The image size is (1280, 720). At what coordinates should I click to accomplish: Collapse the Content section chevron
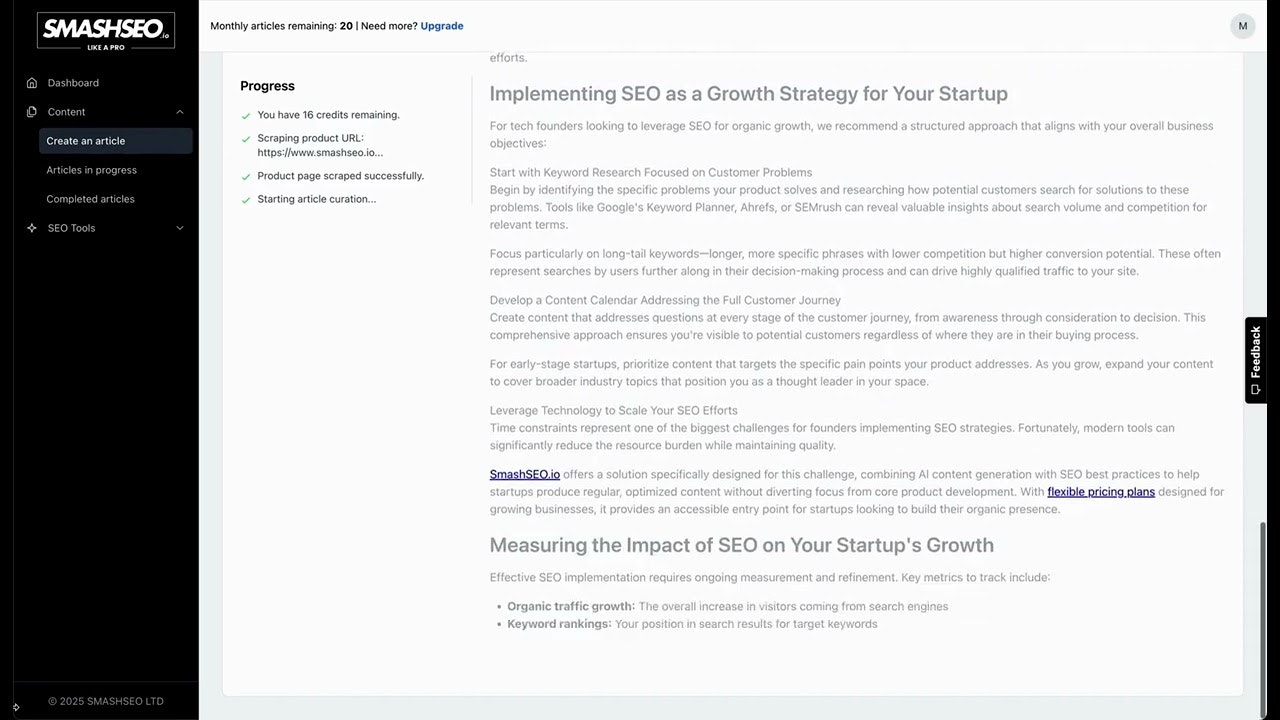tap(180, 112)
